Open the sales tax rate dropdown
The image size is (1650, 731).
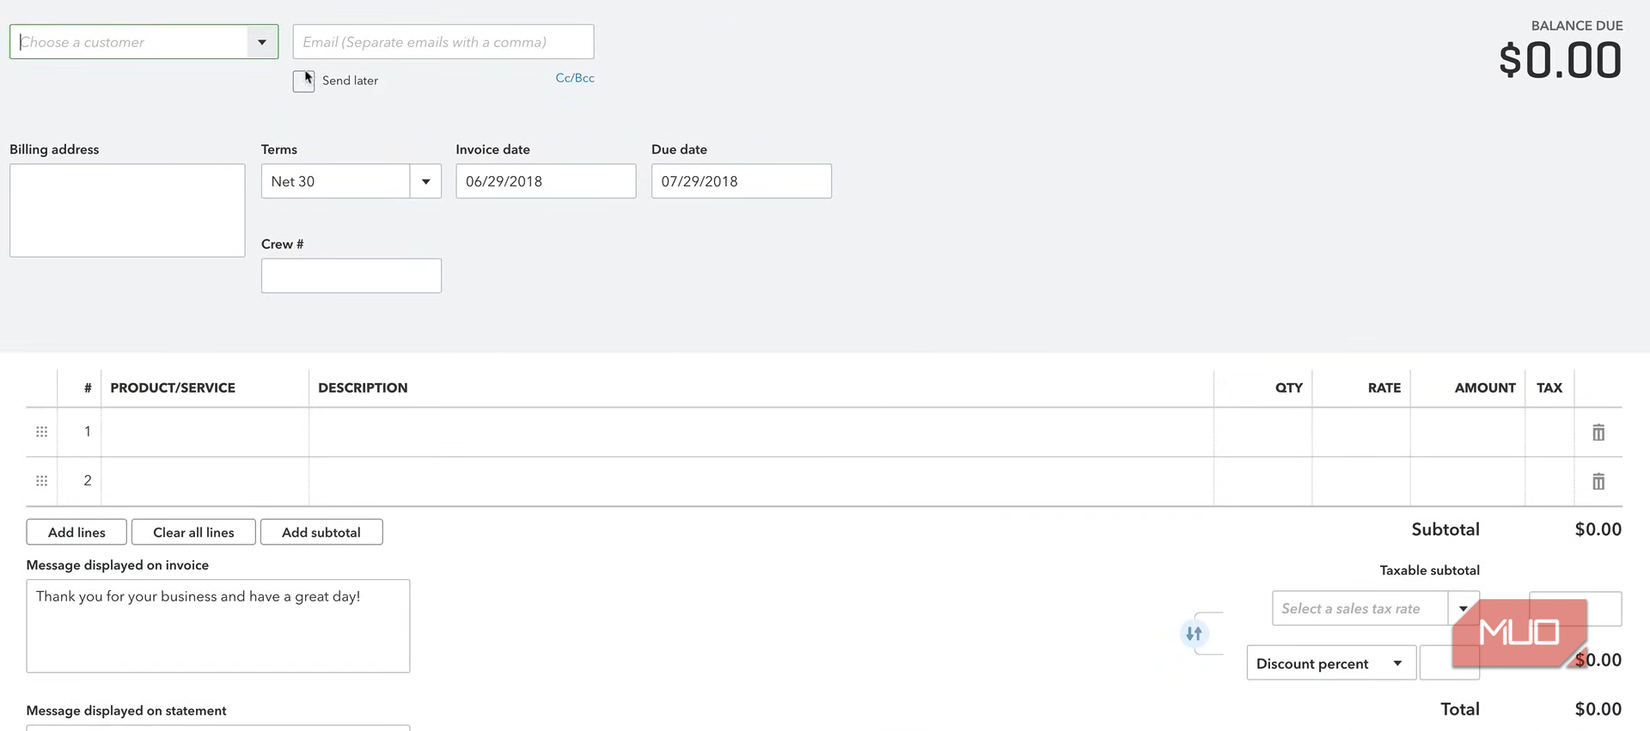1463,608
